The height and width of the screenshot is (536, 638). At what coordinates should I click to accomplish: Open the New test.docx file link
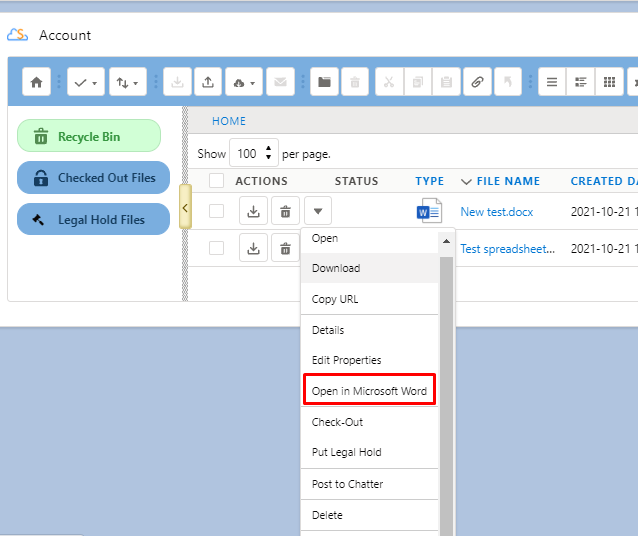click(498, 211)
